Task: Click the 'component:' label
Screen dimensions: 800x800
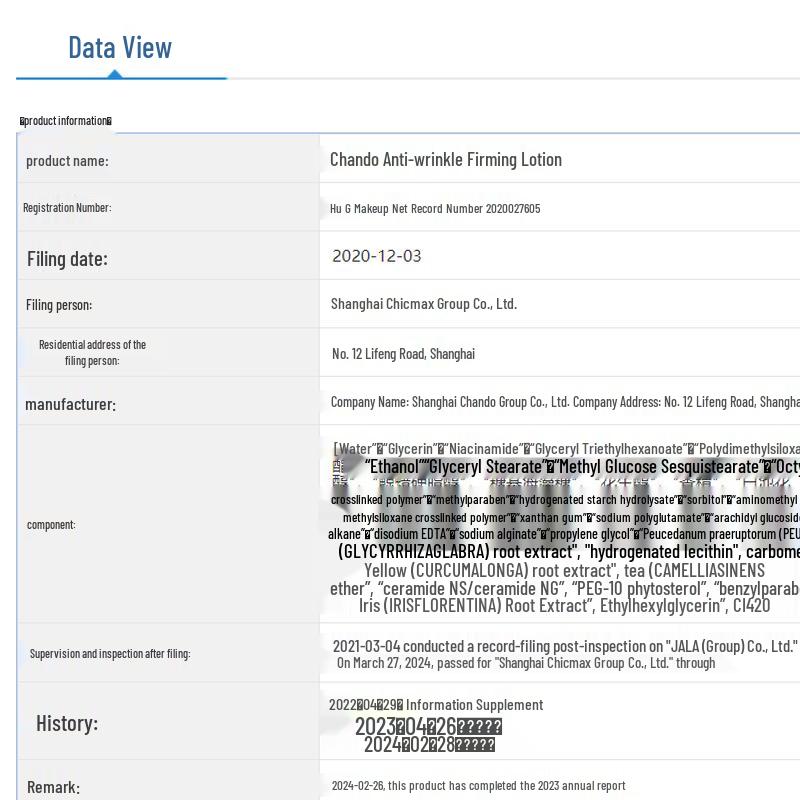Action: point(51,524)
